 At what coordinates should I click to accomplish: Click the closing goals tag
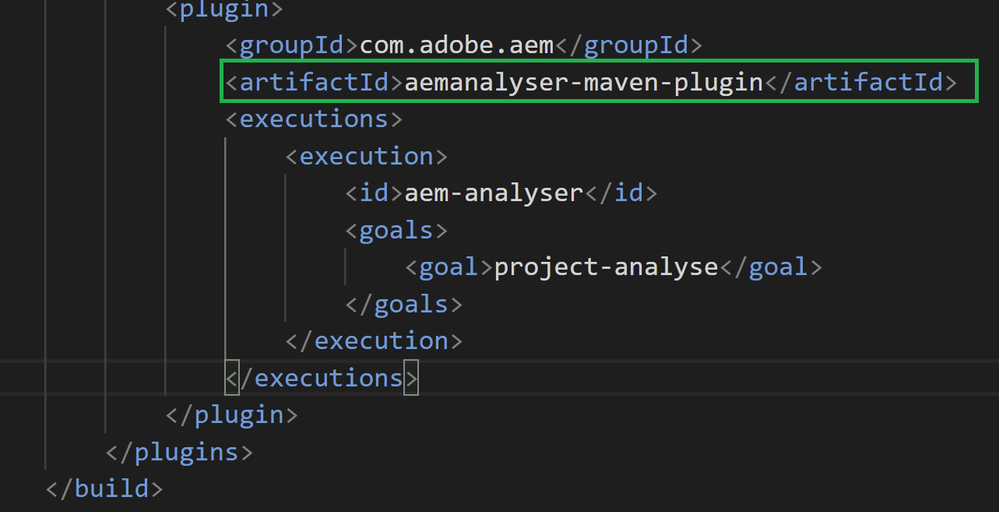pyautogui.click(x=404, y=304)
